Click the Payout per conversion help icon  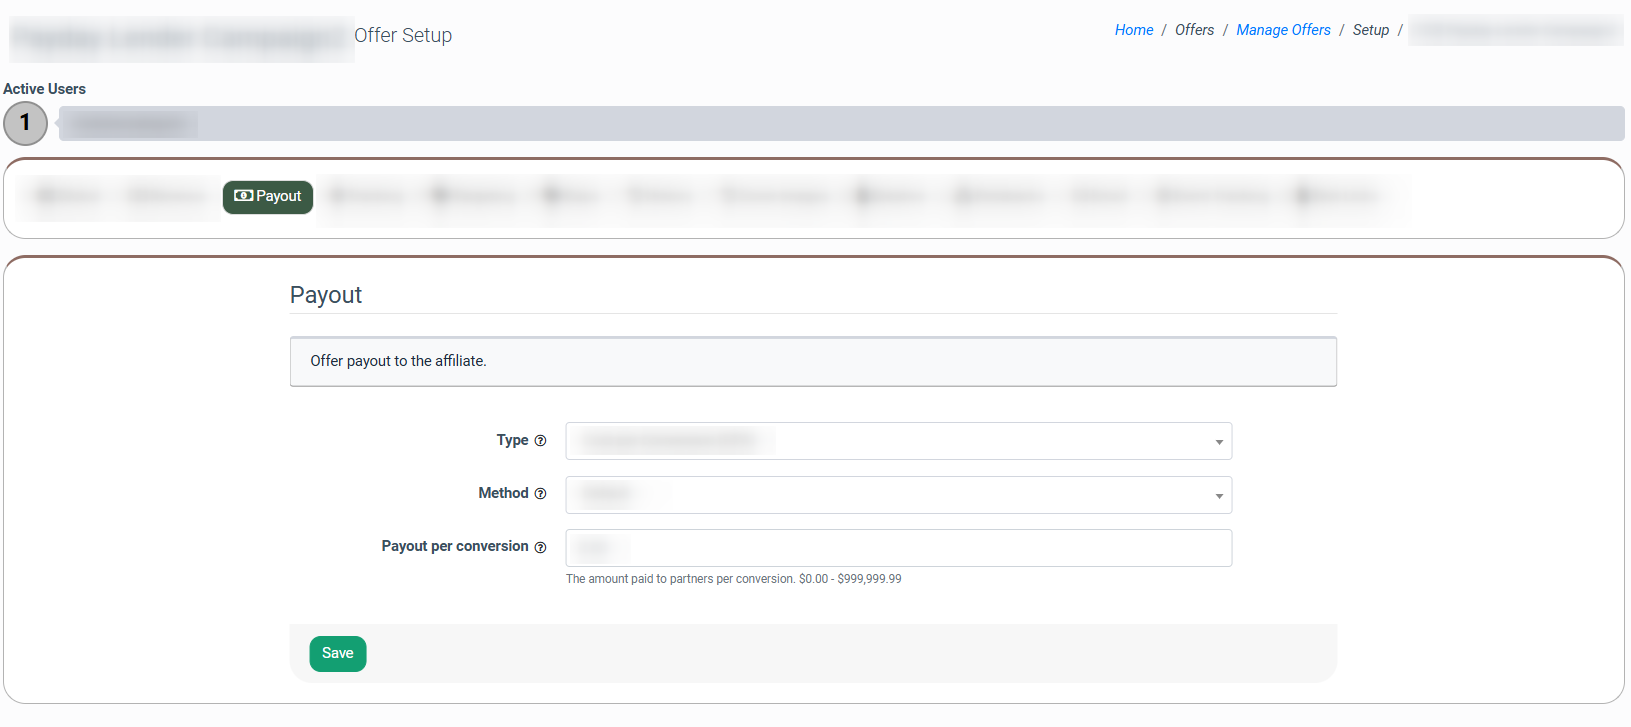pos(540,547)
